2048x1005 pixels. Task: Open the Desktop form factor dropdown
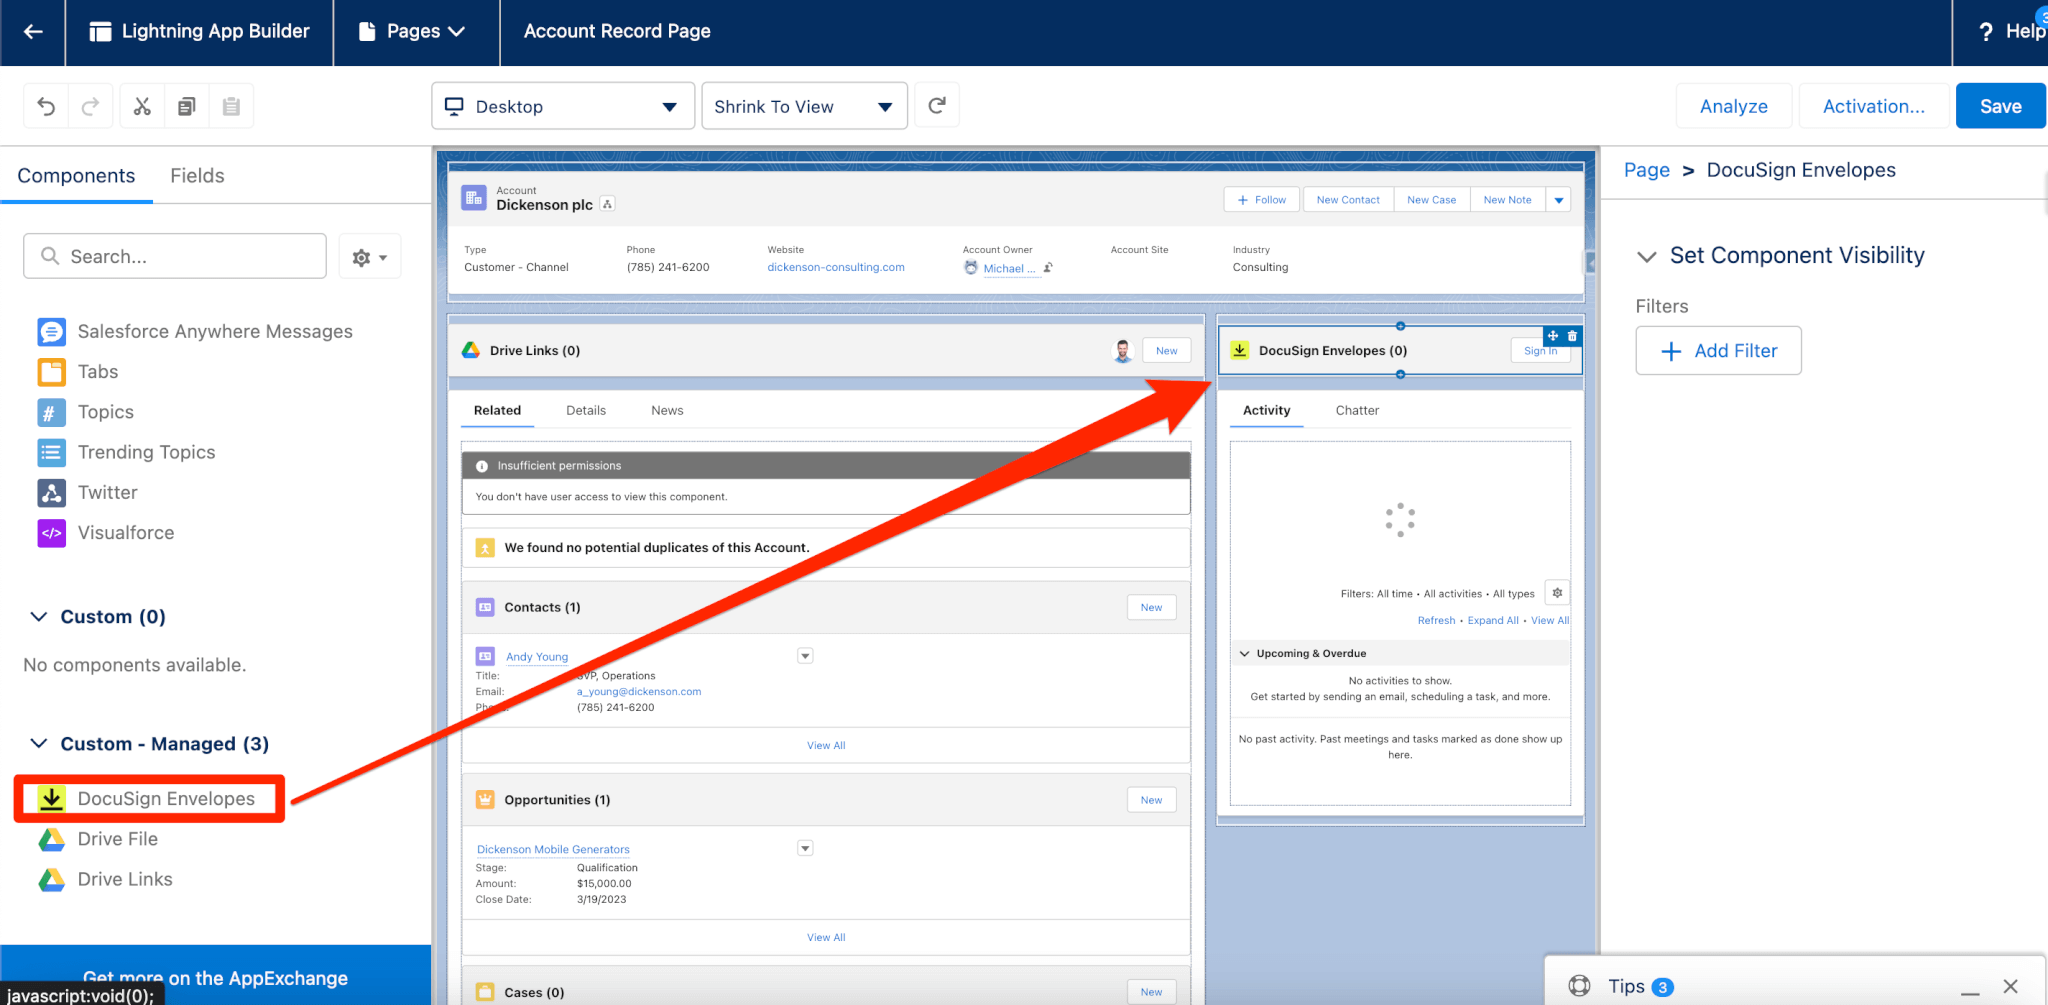pos(563,106)
